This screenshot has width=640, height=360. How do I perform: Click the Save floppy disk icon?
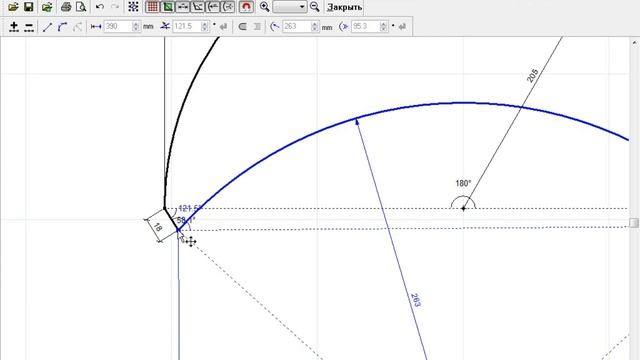29,7
